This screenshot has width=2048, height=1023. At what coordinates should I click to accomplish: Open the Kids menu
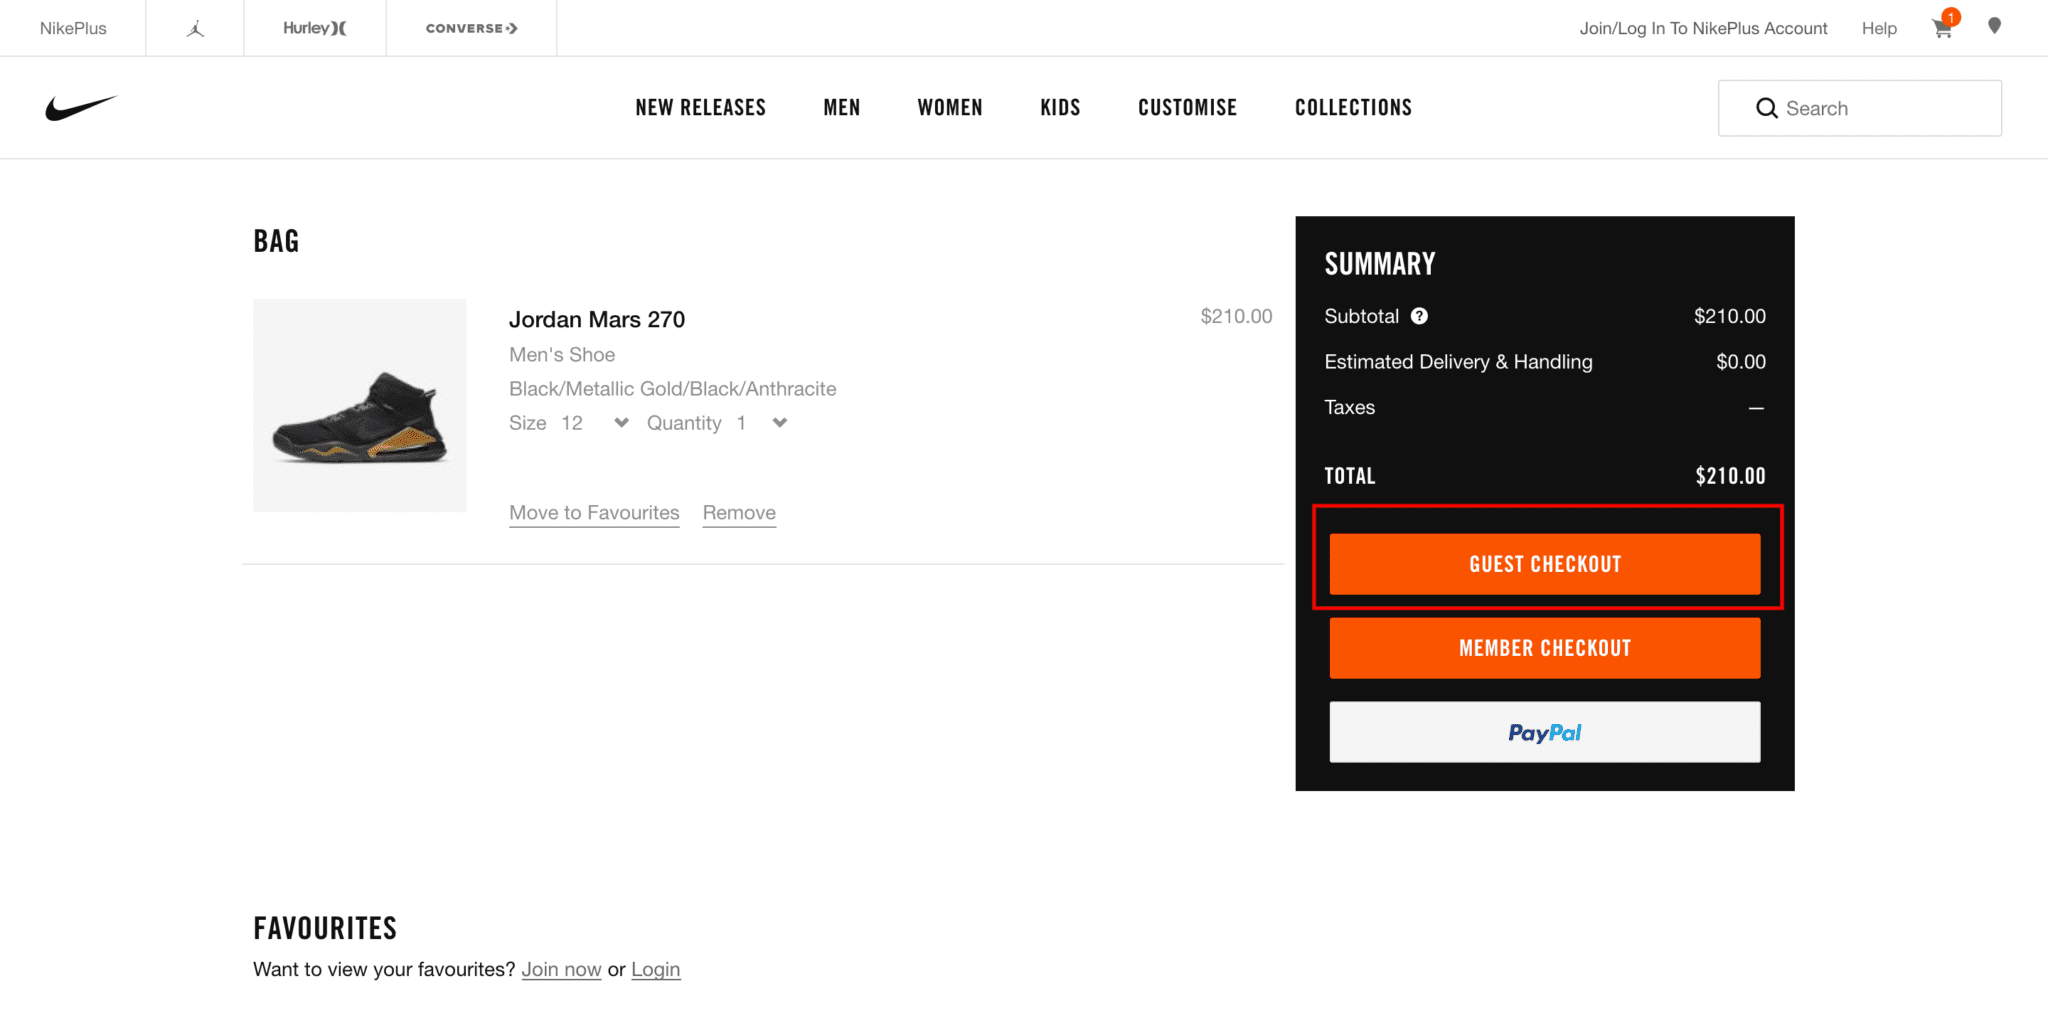1060,108
